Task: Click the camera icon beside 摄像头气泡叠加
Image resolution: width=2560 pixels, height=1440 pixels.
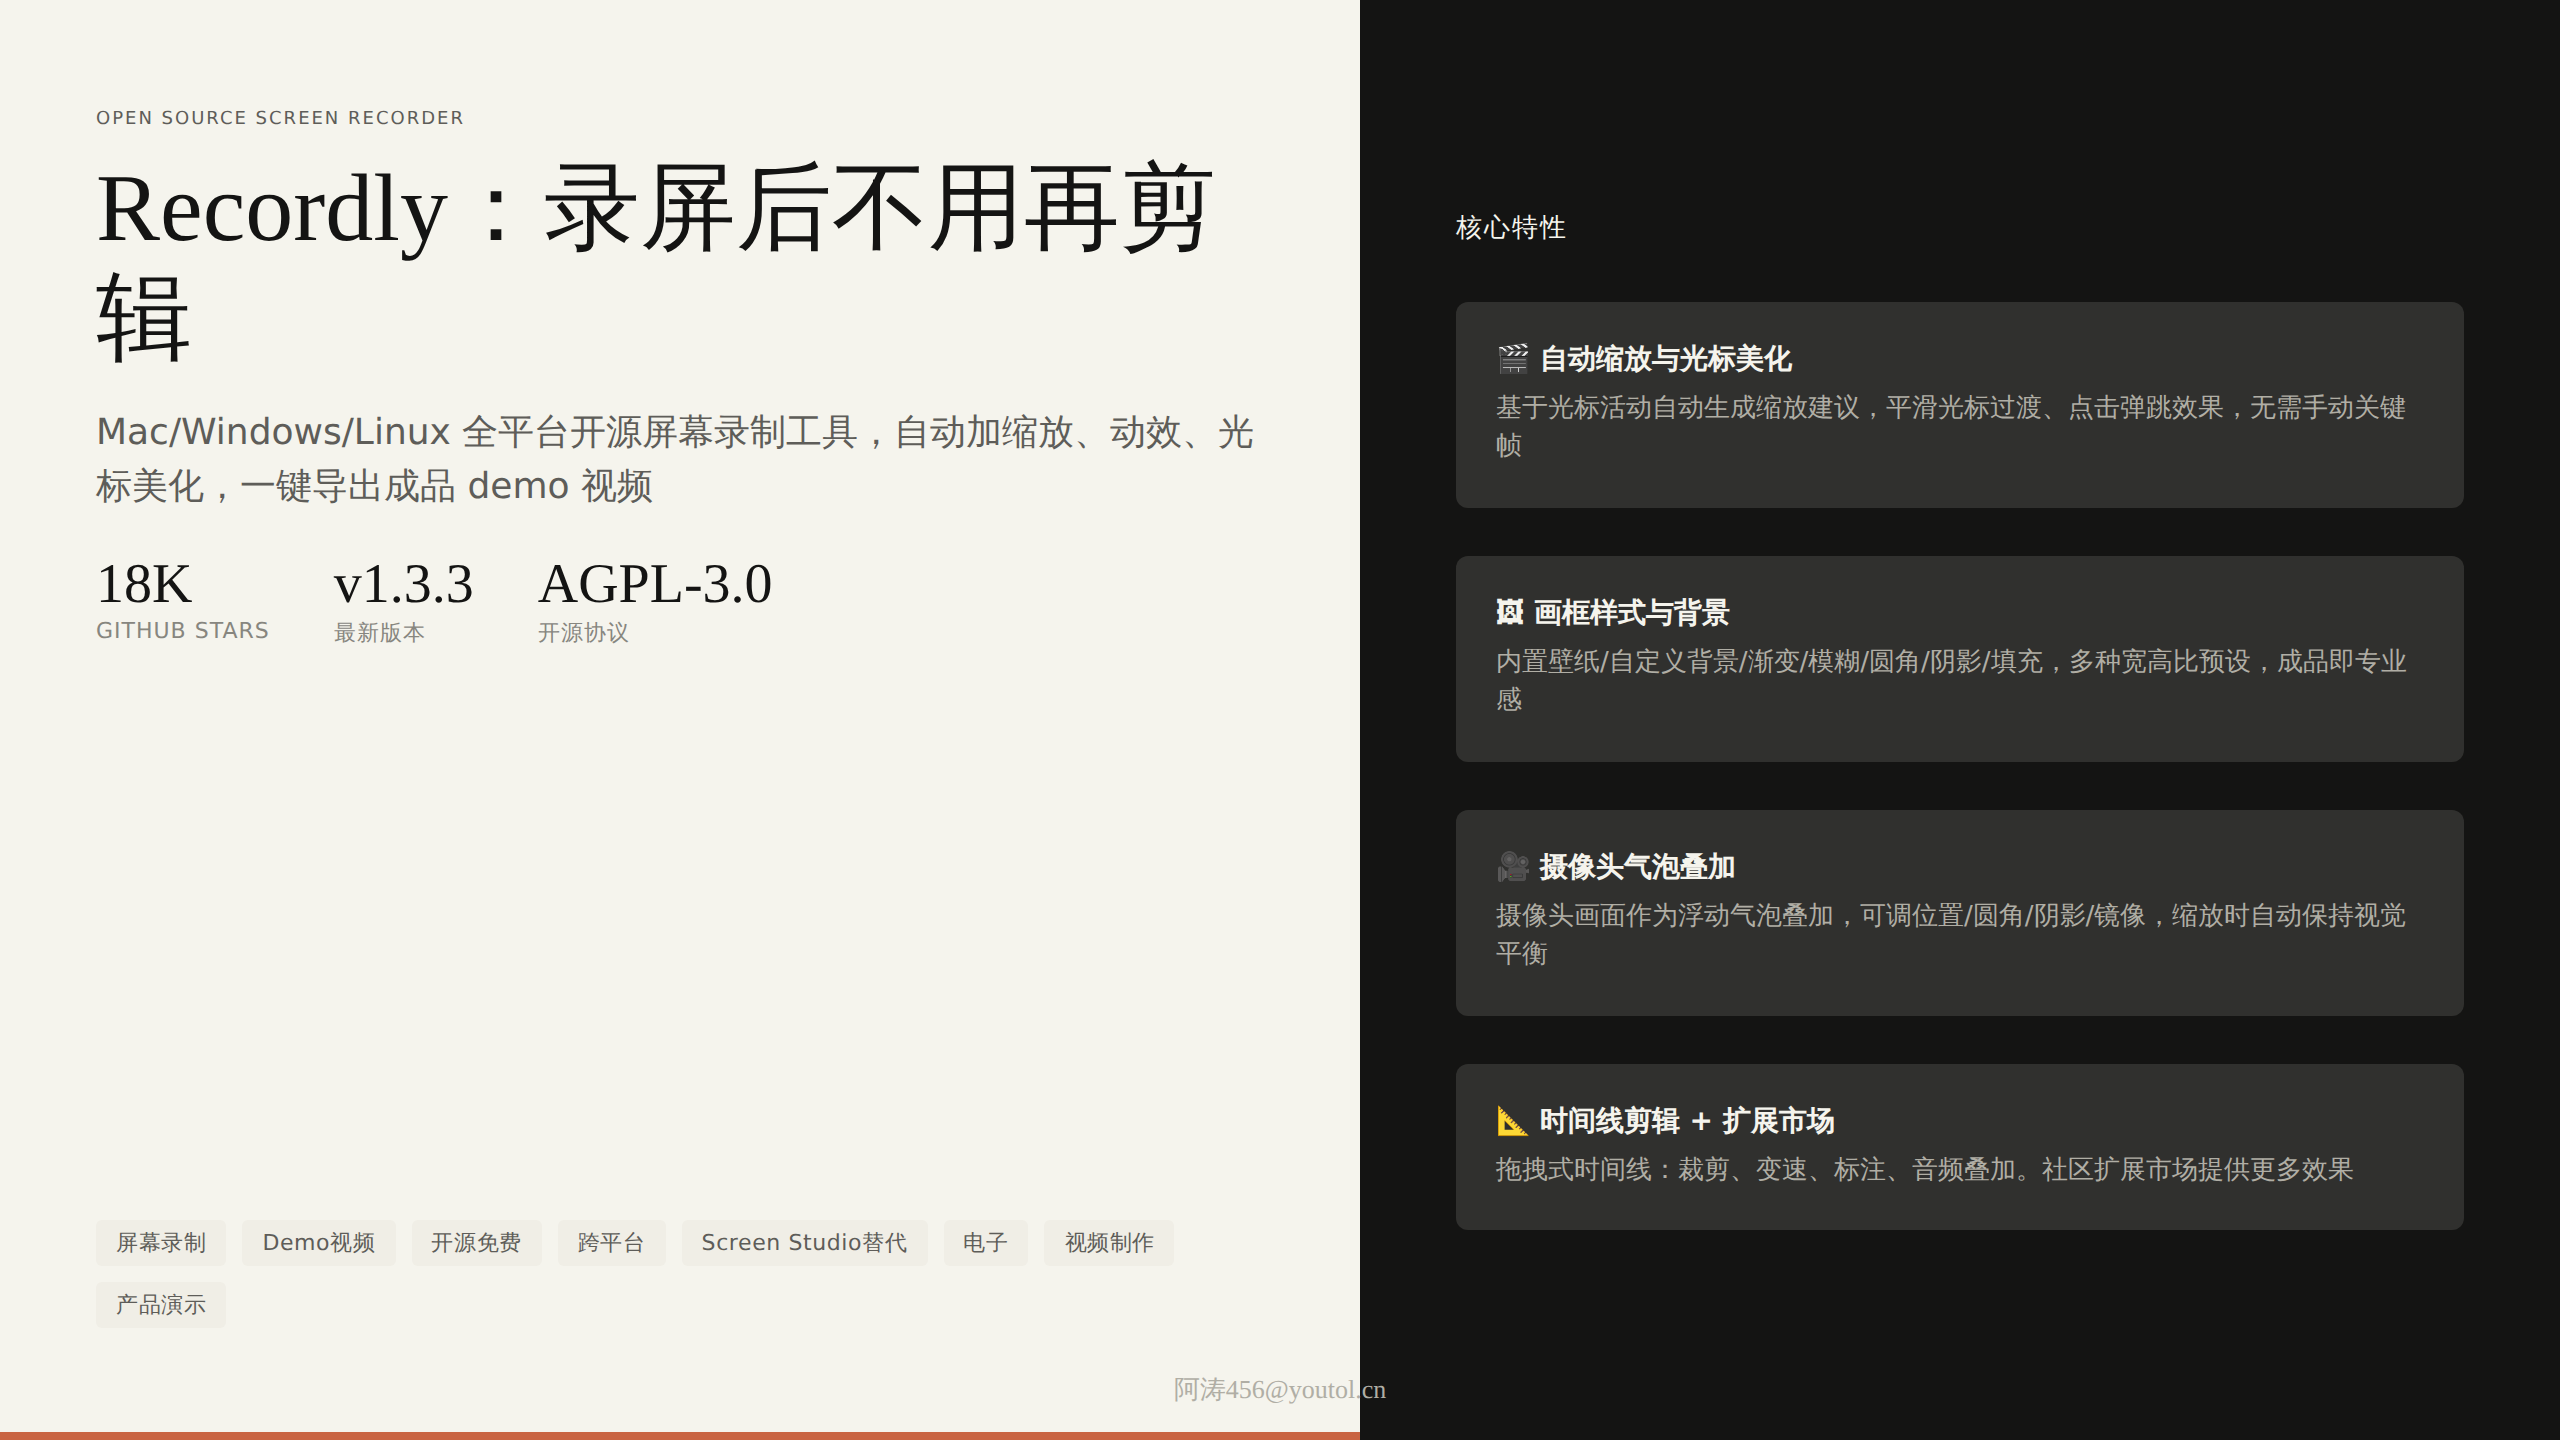Action: [x=1512, y=866]
